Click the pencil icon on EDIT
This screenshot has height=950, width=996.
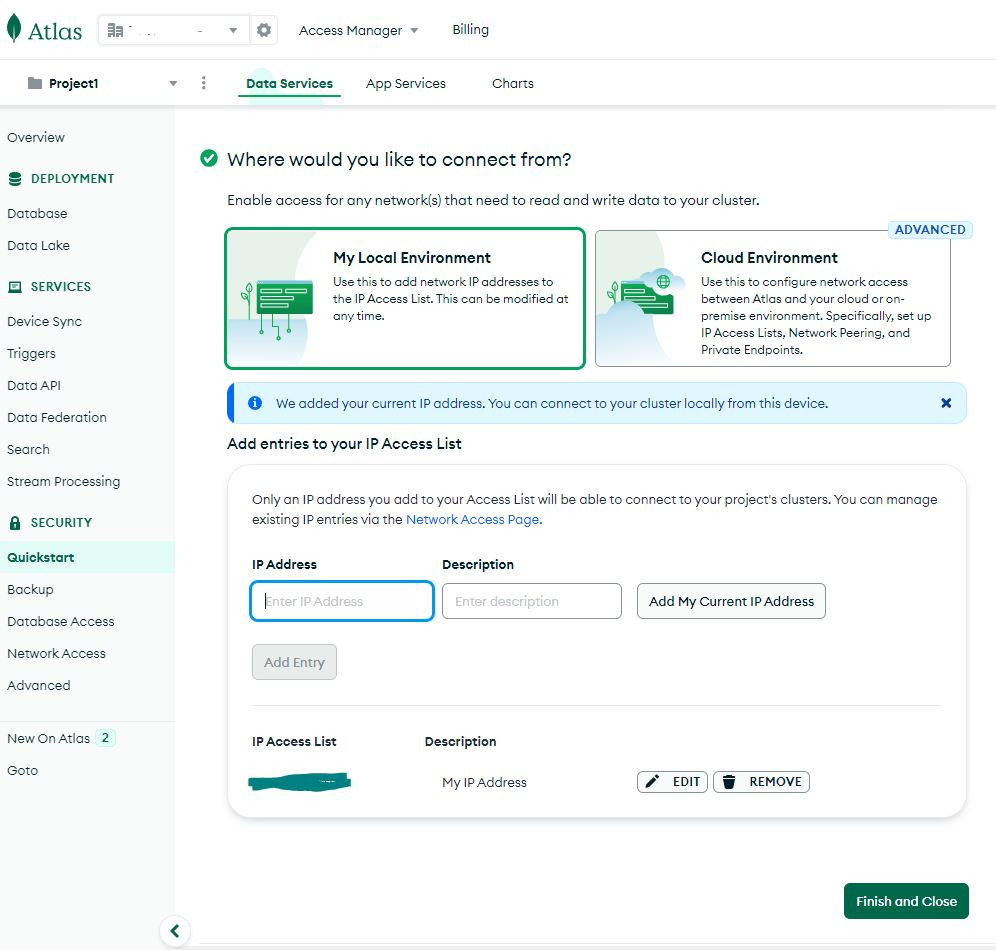(x=652, y=781)
